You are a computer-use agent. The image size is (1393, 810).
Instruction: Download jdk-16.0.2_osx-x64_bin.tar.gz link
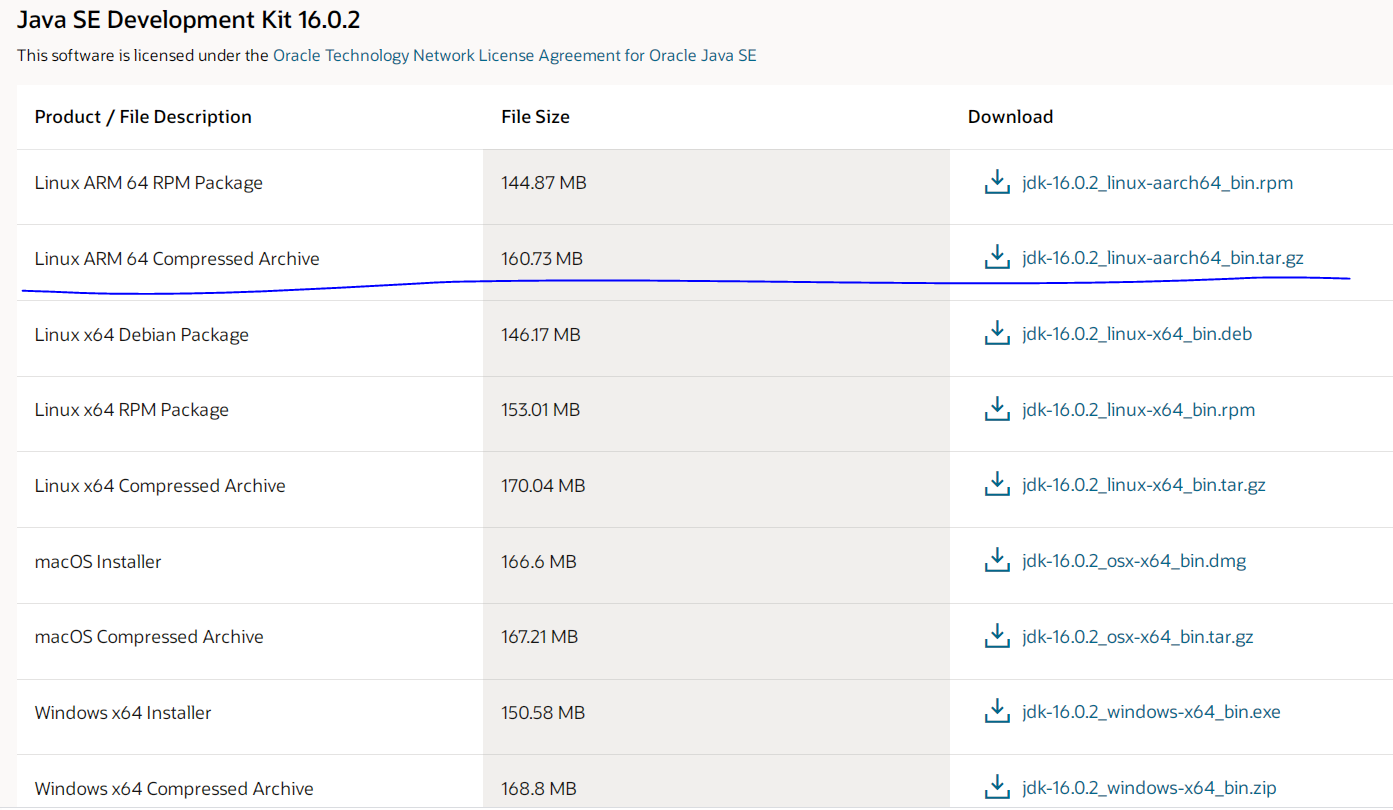pos(1138,637)
